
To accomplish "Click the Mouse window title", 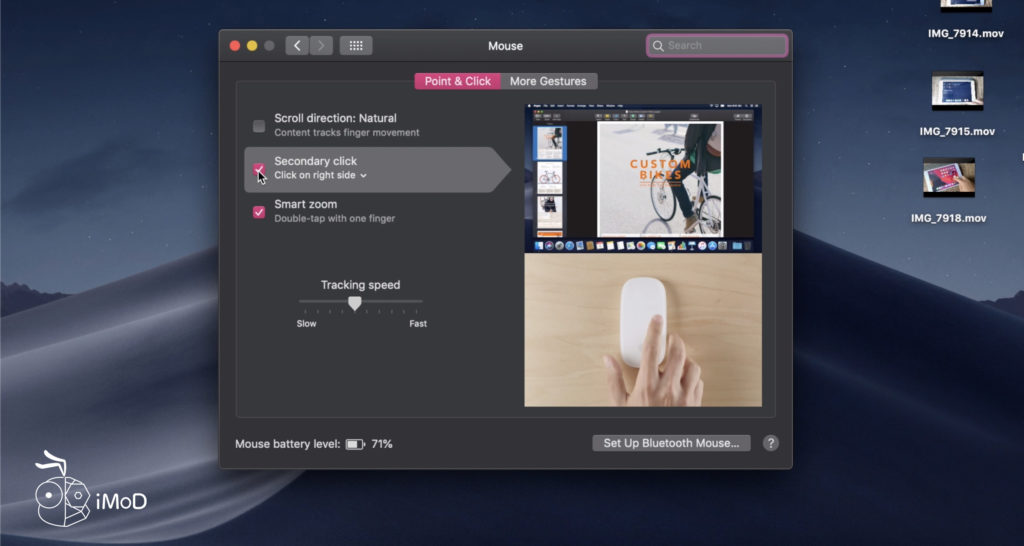I will (x=505, y=46).
